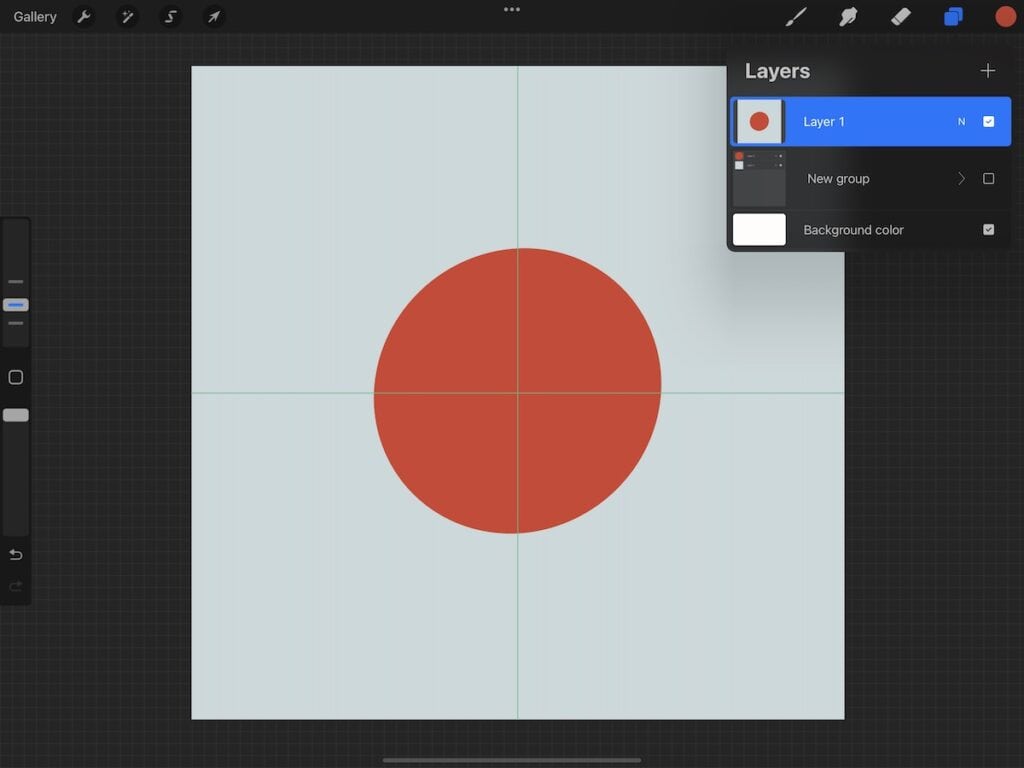Screen dimensions: 1024x768
Task: Select the Adjustments magic wand tool
Action: coord(128,16)
